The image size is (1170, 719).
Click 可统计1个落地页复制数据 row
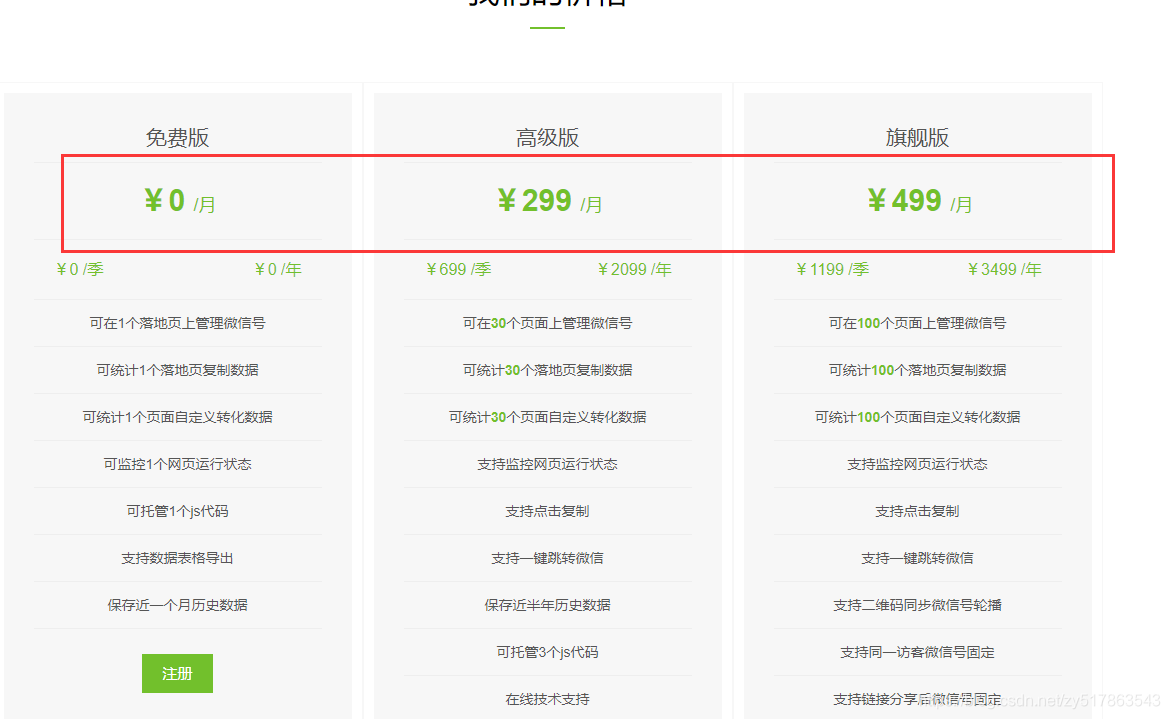[x=178, y=370]
